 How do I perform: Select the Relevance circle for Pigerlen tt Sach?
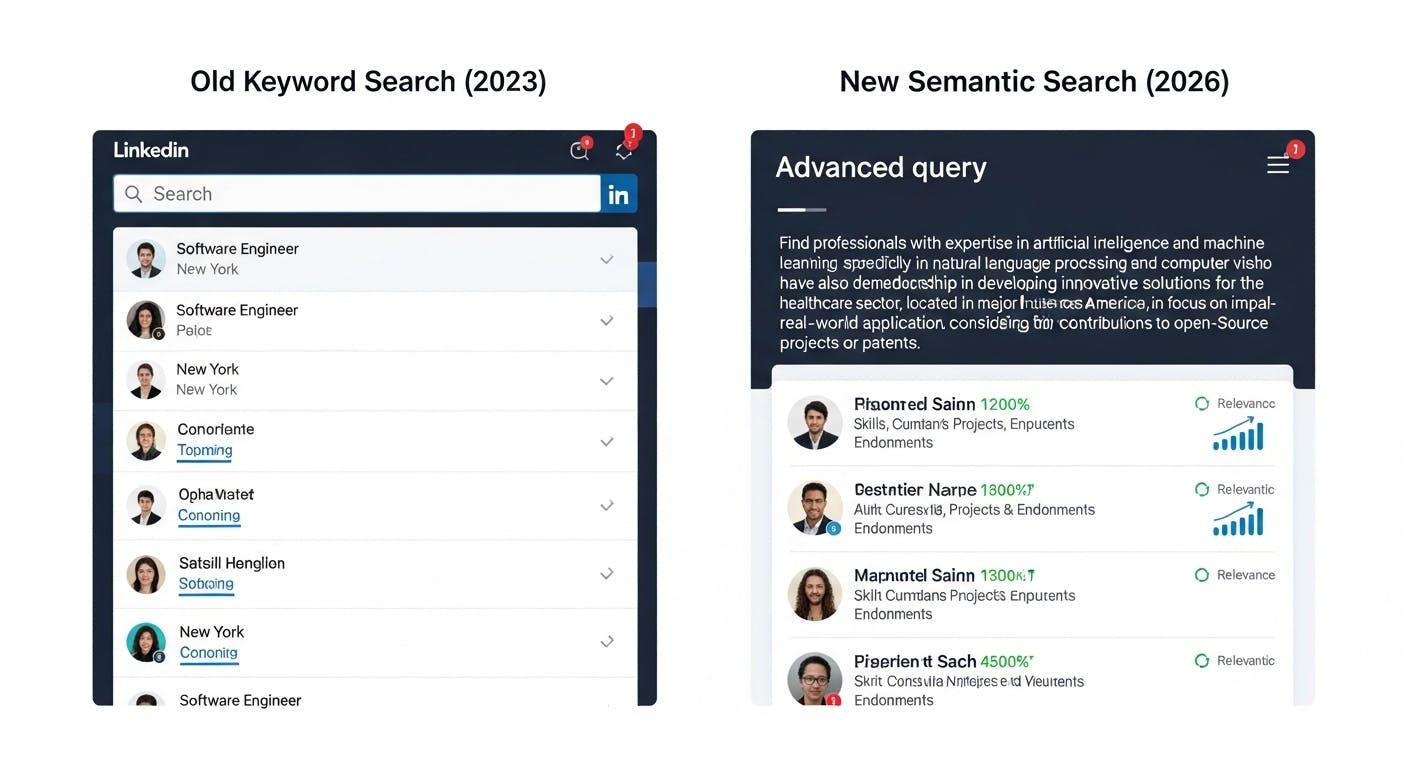(x=1202, y=661)
